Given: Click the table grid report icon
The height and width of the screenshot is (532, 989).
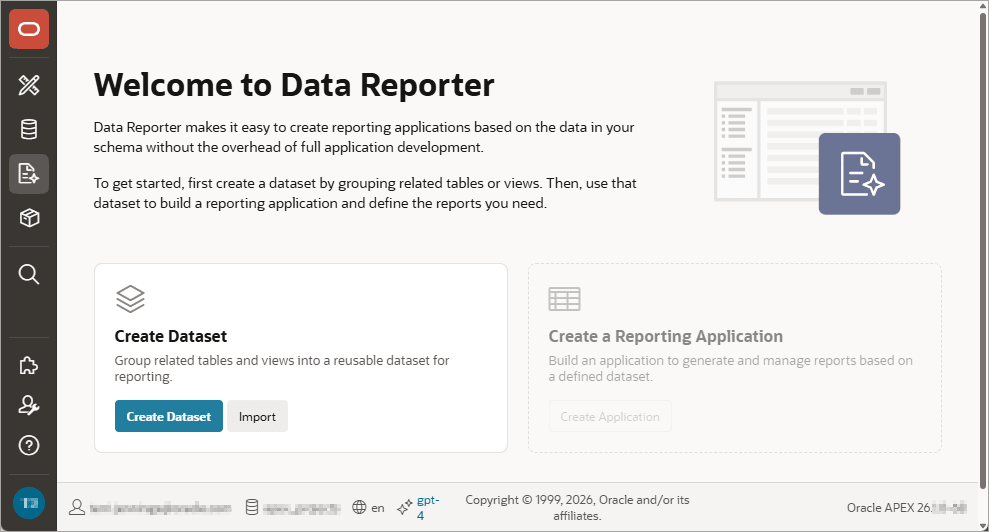Looking at the screenshot, I should 565,299.
